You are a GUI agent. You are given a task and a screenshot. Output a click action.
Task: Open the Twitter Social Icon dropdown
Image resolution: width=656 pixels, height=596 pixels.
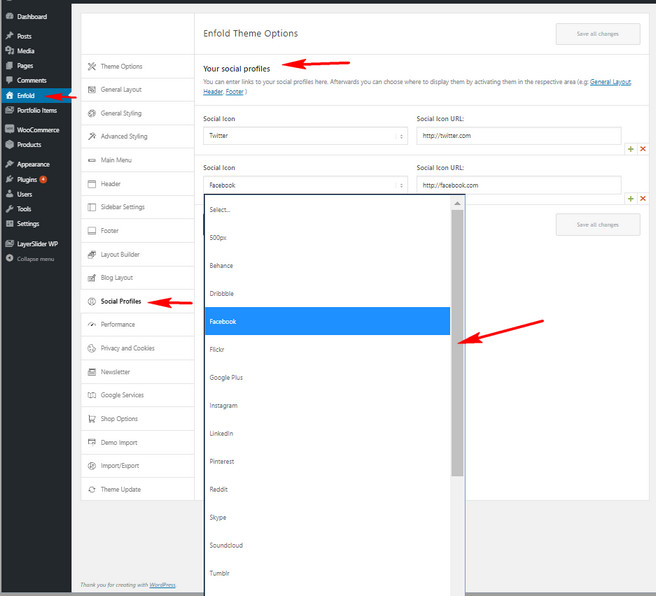[x=305, y=136]
